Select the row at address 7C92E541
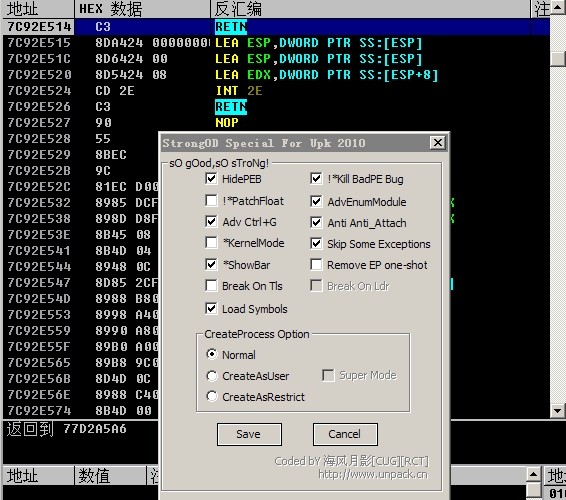The image size is (566, 500). tap(80, 251)
